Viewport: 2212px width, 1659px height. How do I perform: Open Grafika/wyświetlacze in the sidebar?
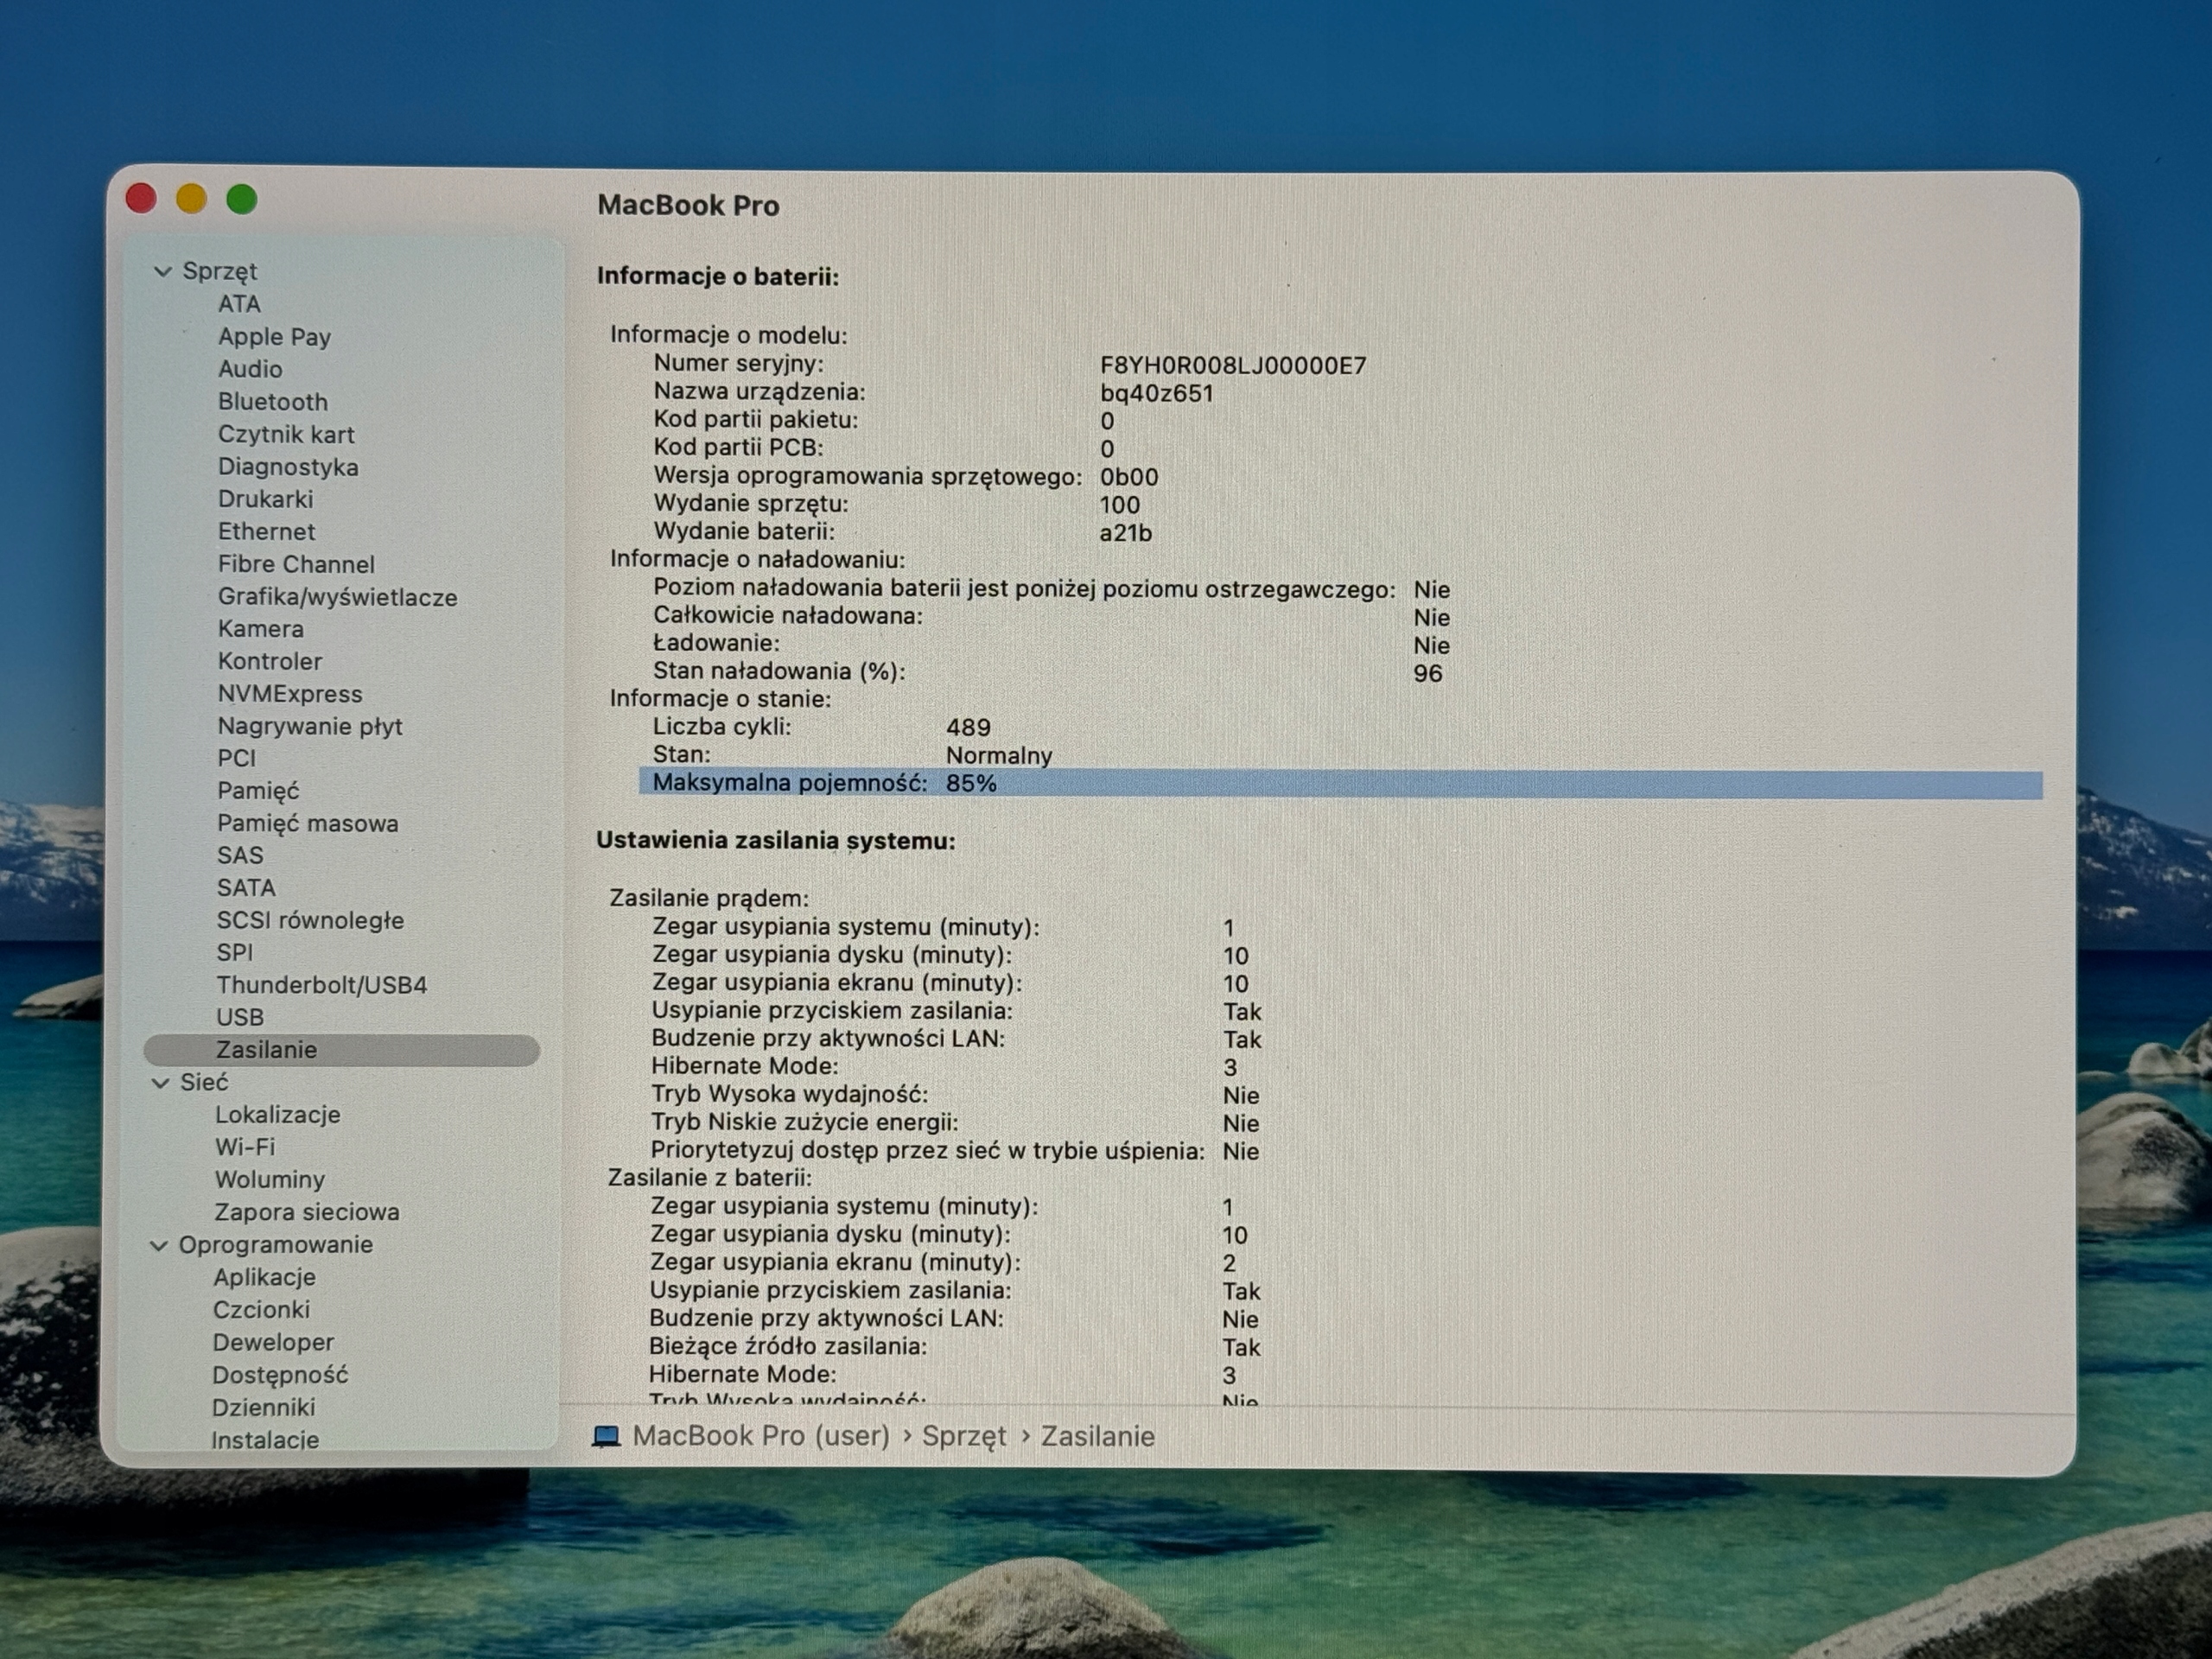click(338, 597)
